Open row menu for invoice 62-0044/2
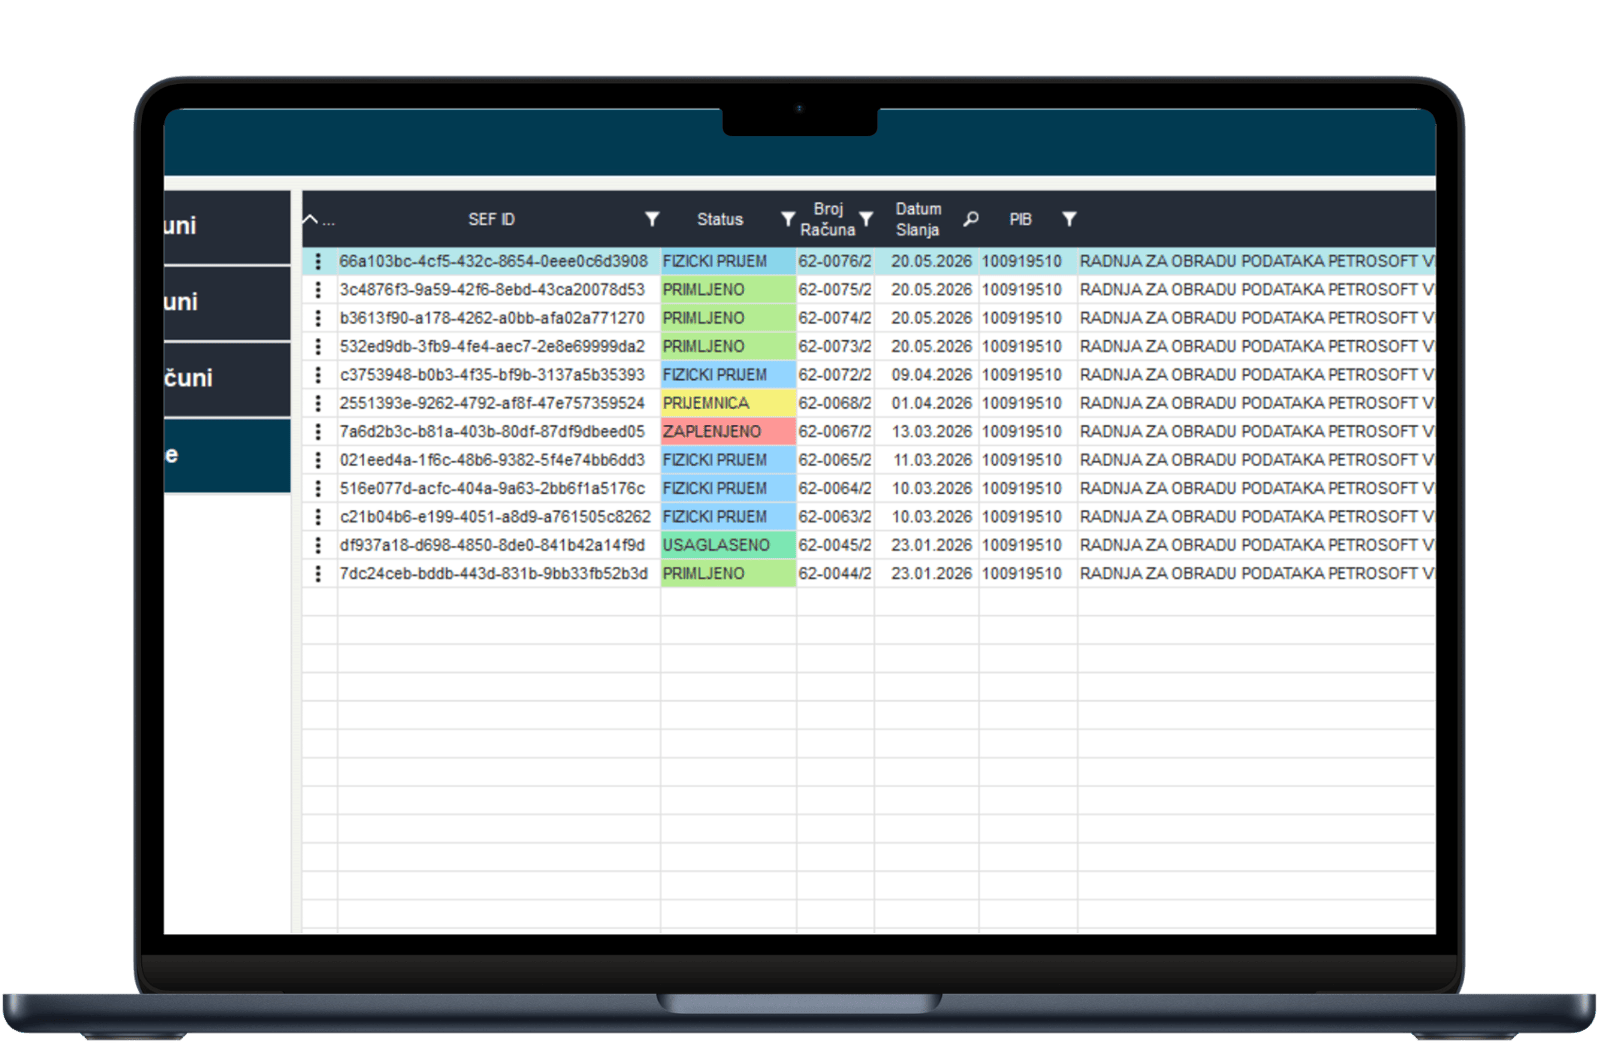The image size is (1600, 1043). (318, 574)
